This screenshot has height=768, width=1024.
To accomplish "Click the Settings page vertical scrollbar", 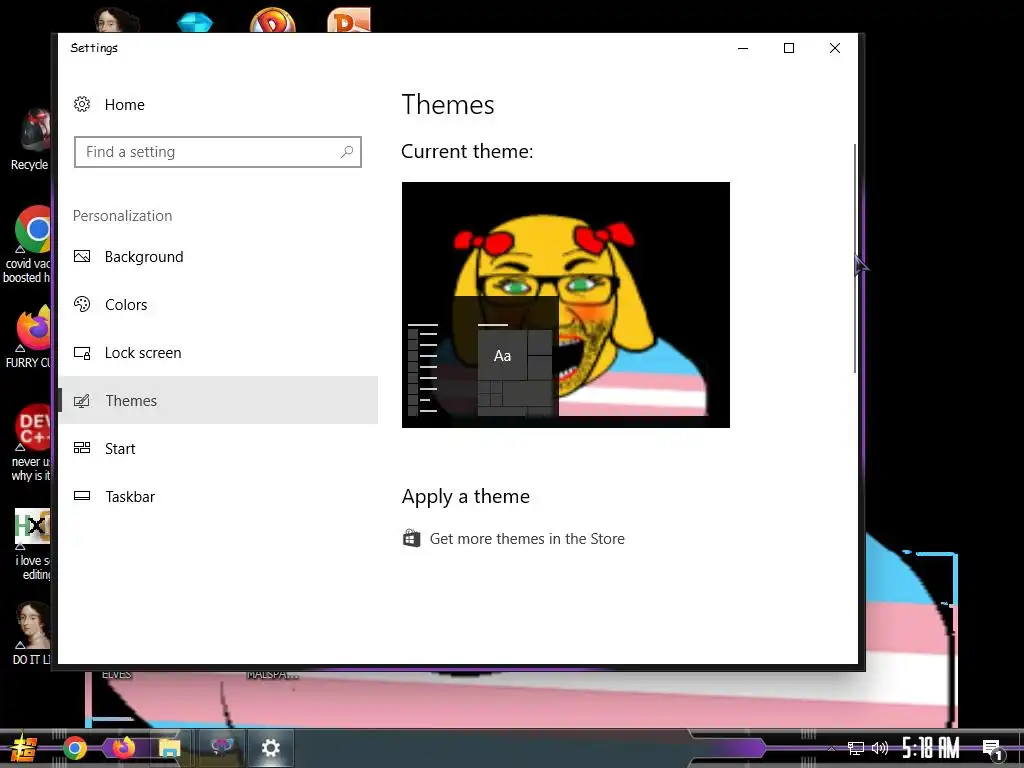I will (854, 259).
